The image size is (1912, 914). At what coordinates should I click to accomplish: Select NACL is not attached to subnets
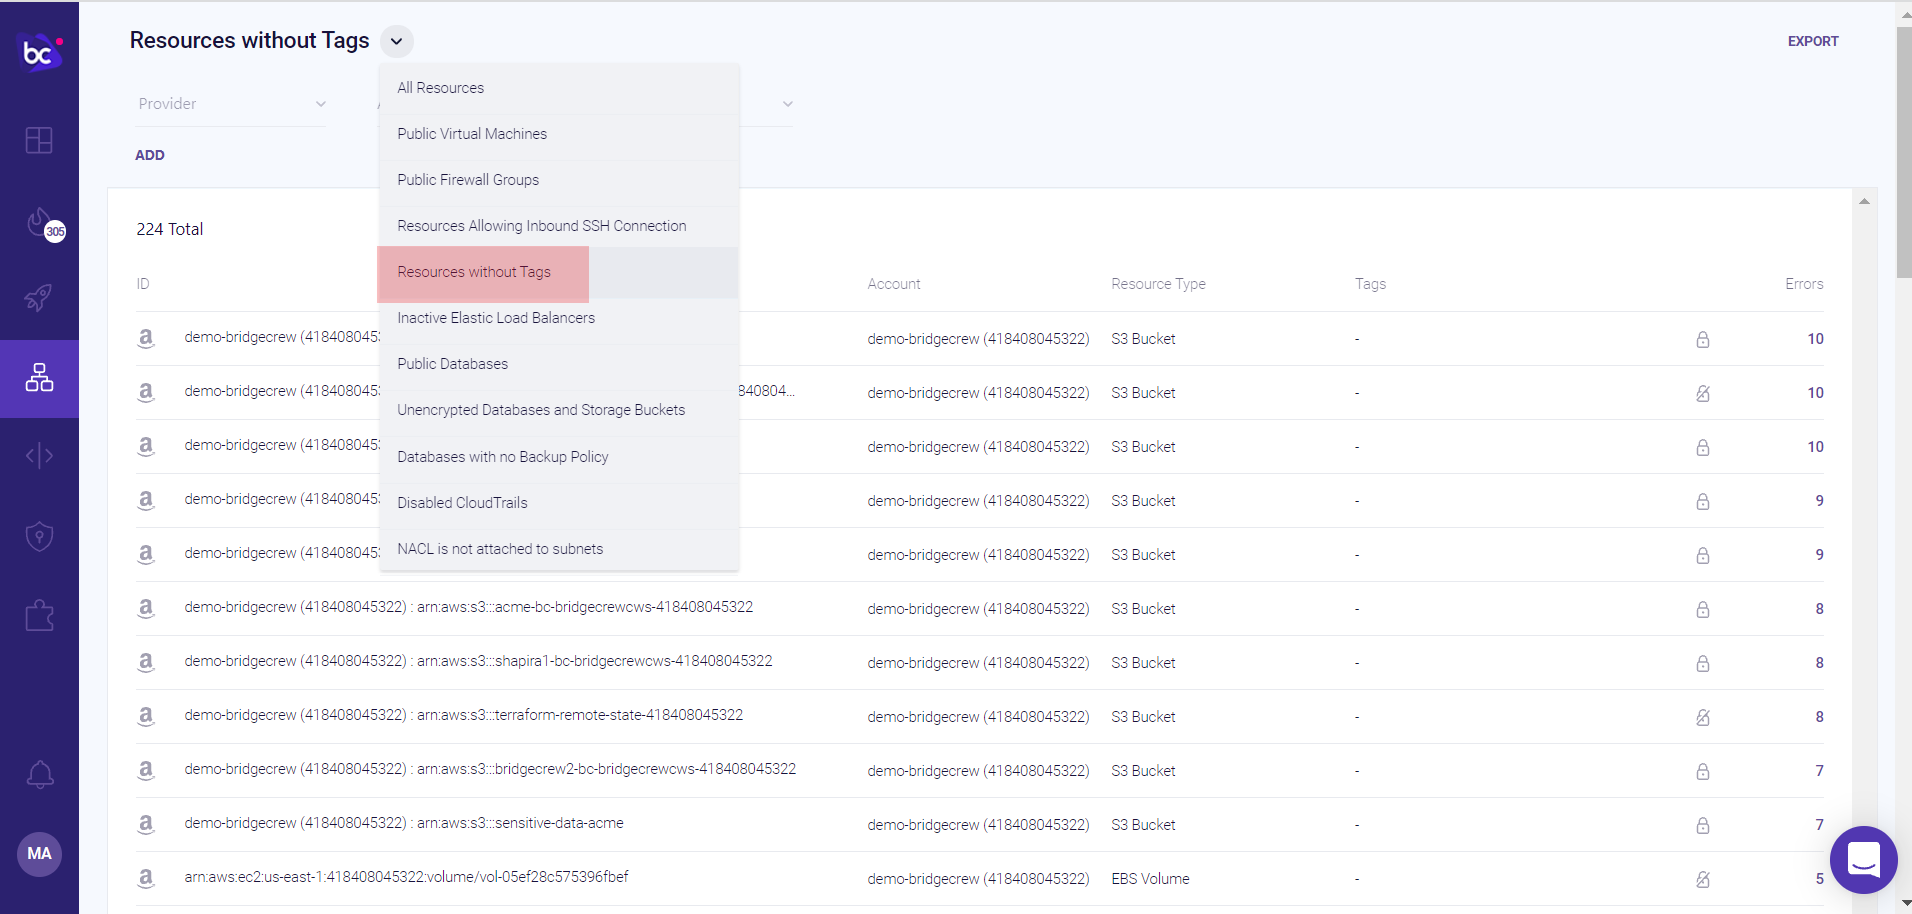point(559,549)
